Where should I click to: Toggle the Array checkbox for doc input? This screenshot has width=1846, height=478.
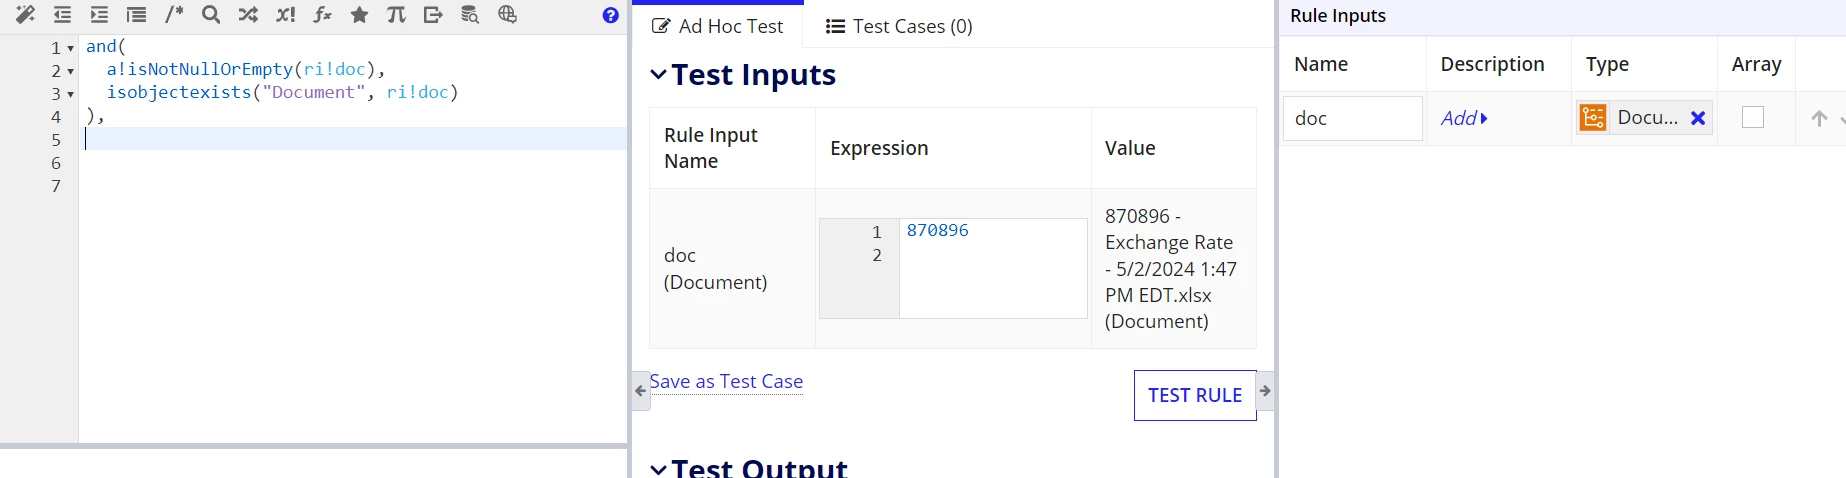pos(1753,118)
